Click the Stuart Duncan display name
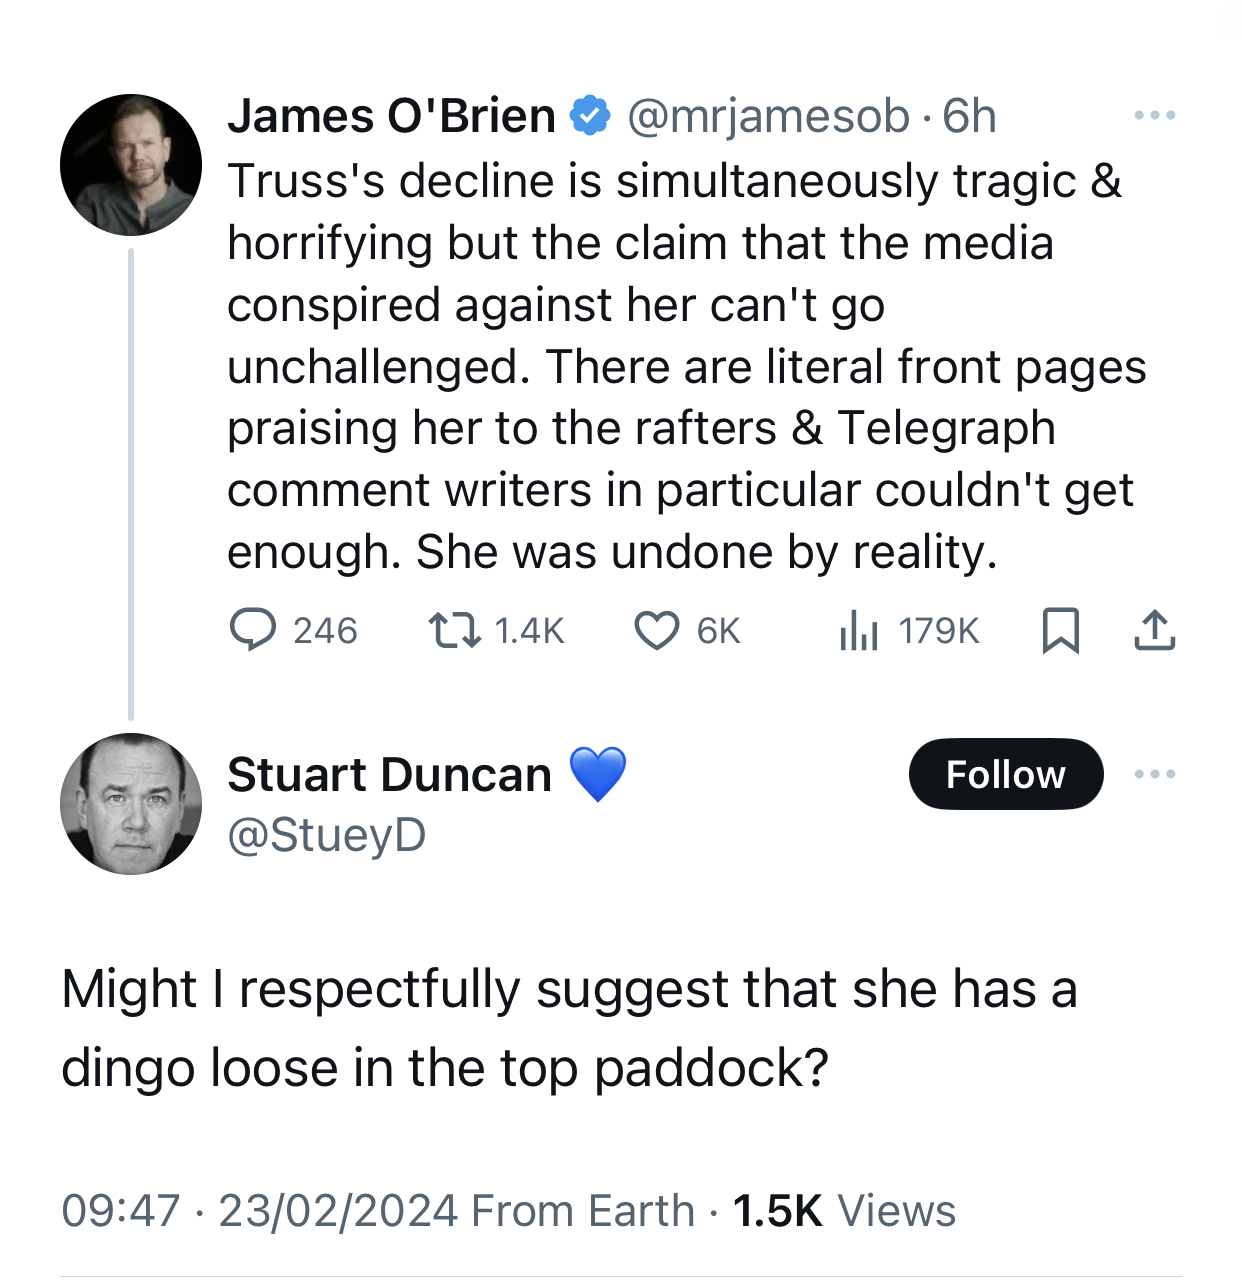 pos(389,775)
